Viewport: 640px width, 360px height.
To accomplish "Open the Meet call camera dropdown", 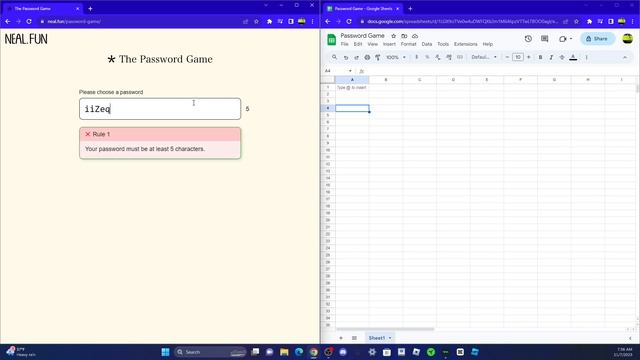I will coord(565,39).
